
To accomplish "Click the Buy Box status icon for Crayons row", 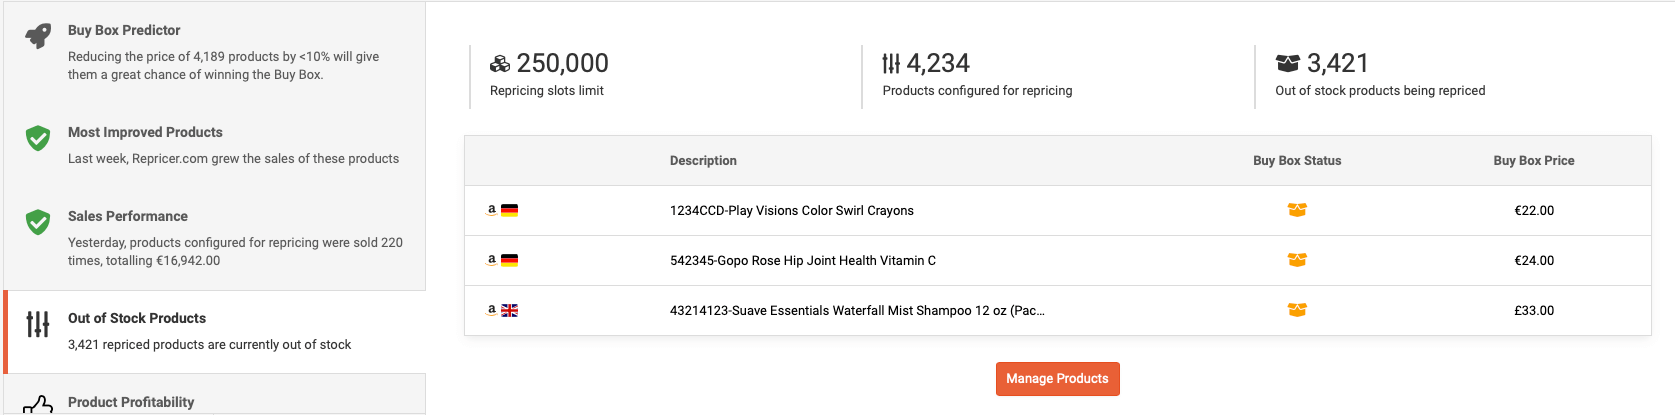I will (1297, 210).
